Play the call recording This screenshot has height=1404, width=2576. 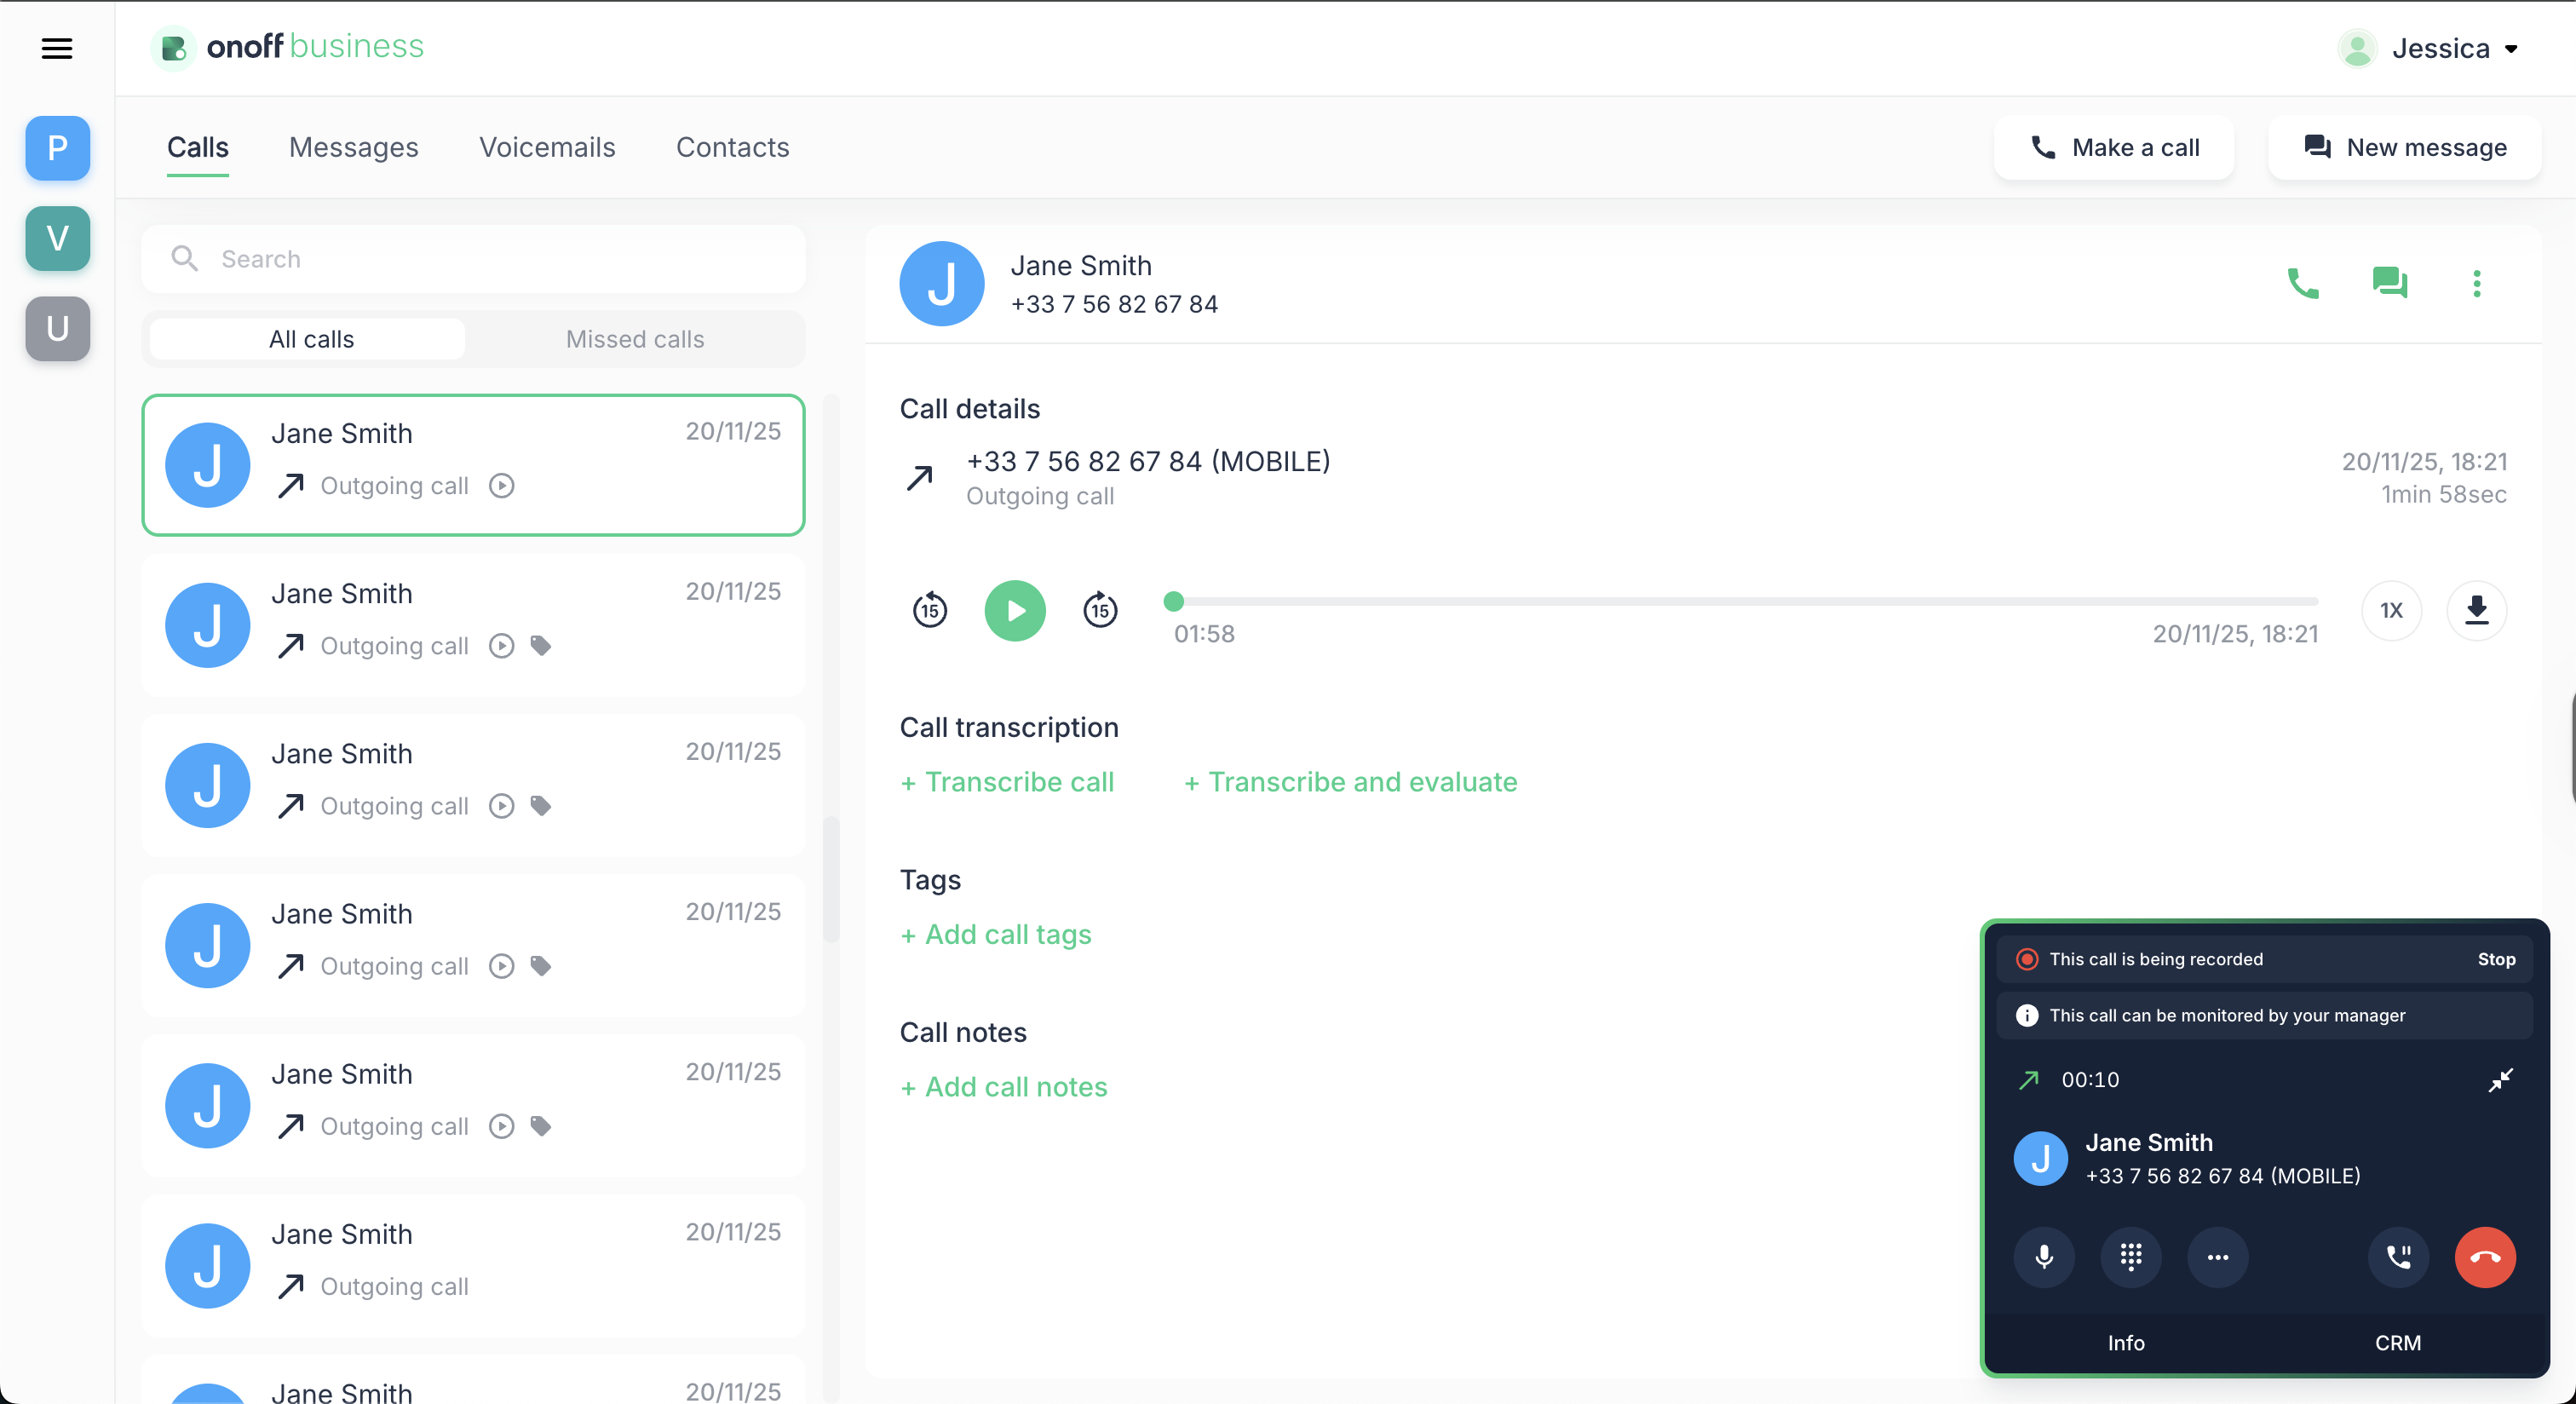[x=1015, y=610]
